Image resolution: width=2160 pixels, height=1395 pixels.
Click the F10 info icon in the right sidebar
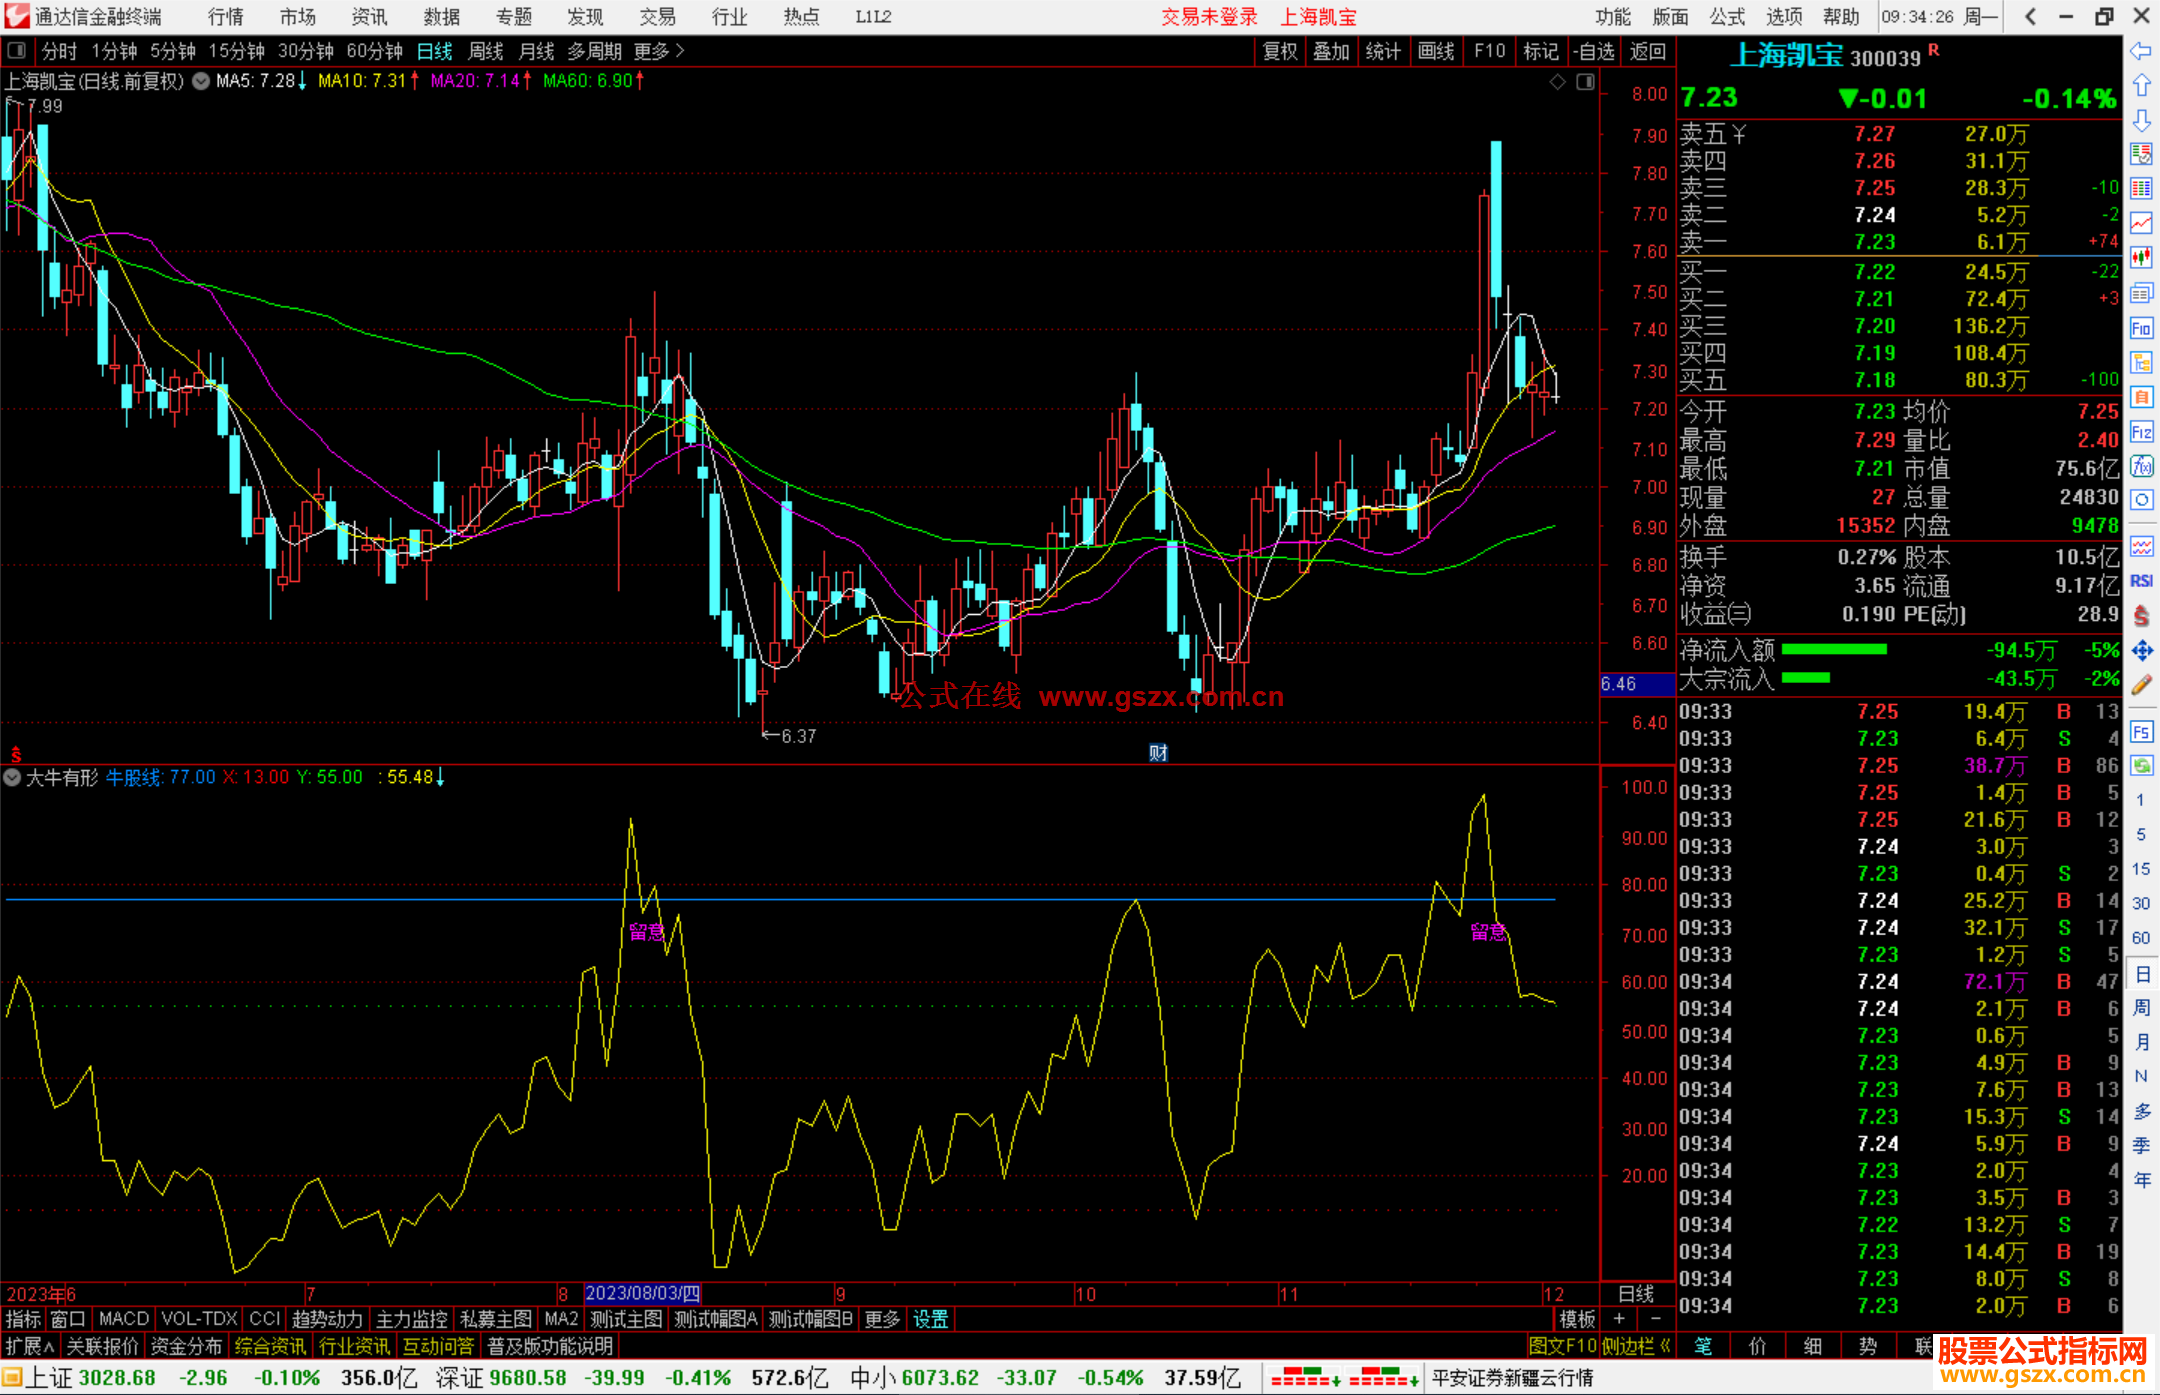pos(2141,328)
